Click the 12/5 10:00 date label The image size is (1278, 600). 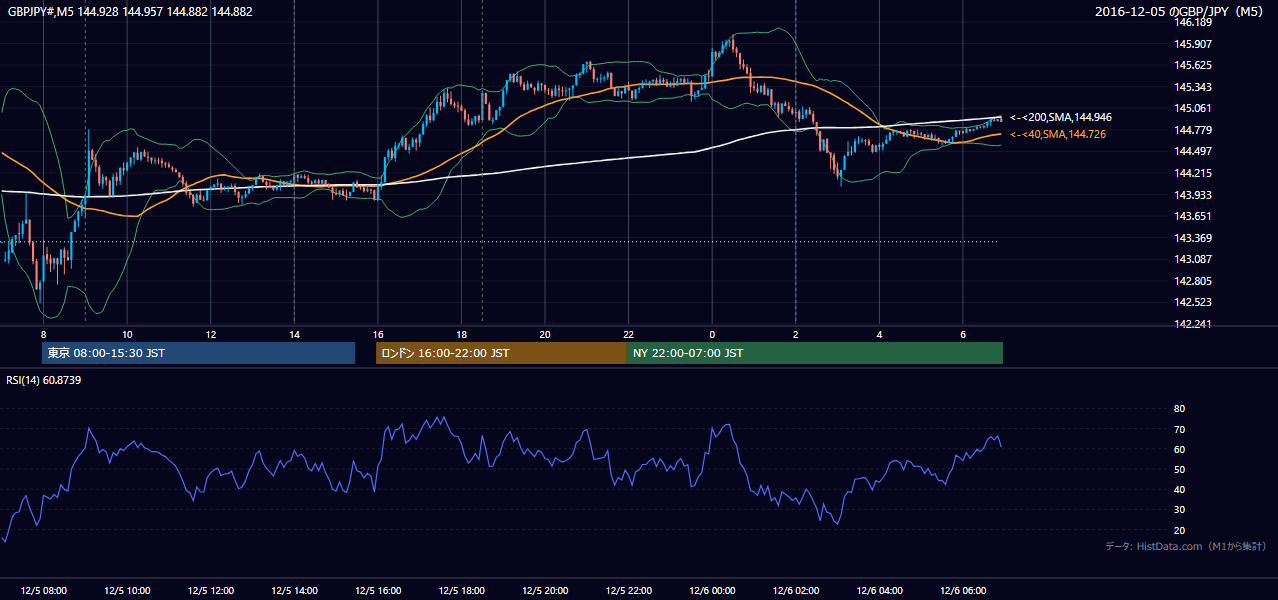tap(127, 591)
